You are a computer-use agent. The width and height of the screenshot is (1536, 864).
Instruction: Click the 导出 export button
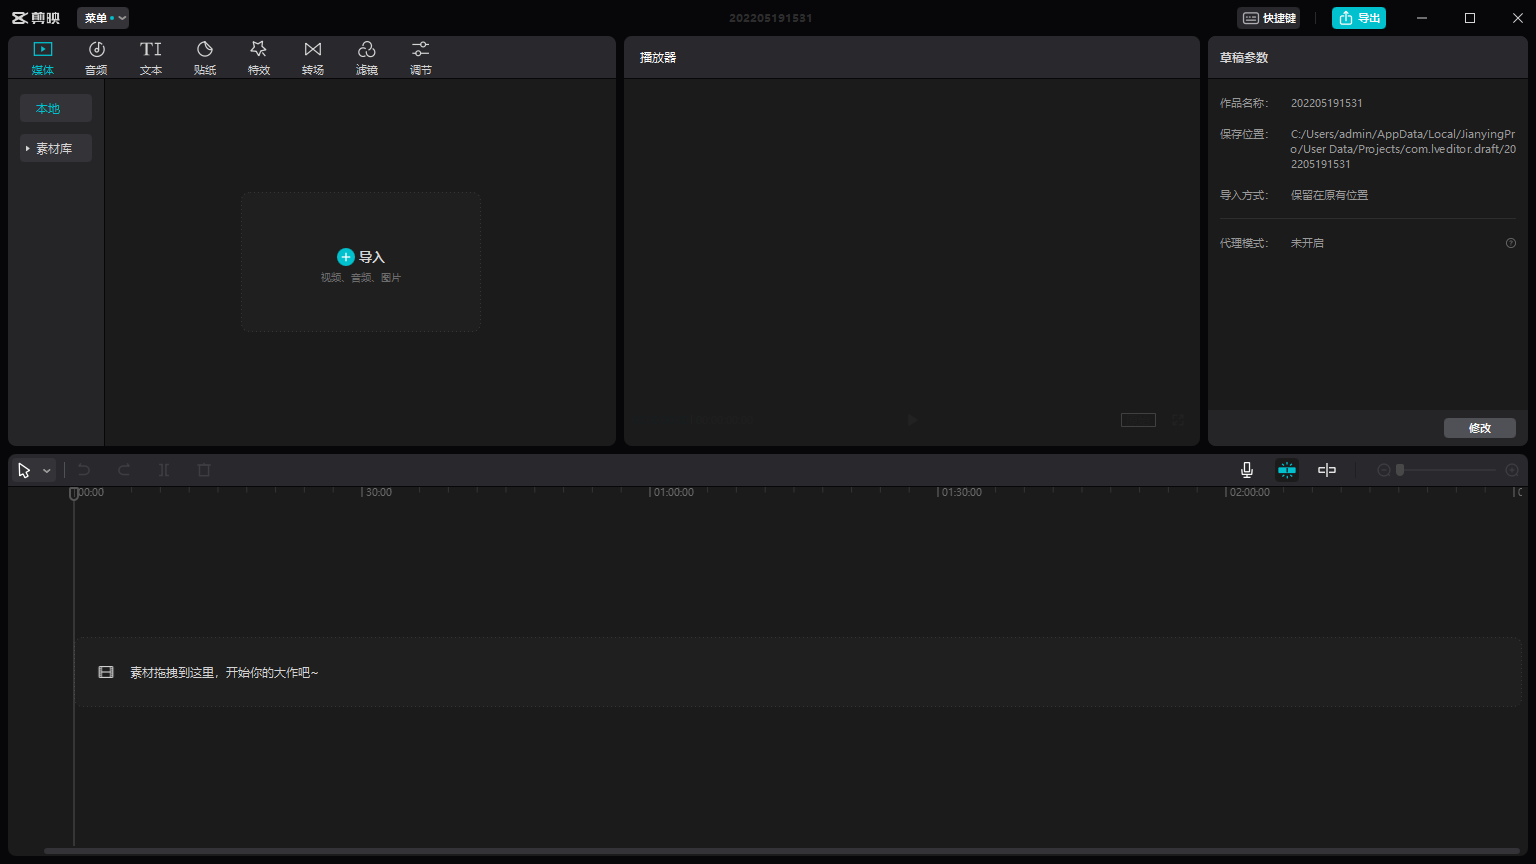click(1358, 18)
